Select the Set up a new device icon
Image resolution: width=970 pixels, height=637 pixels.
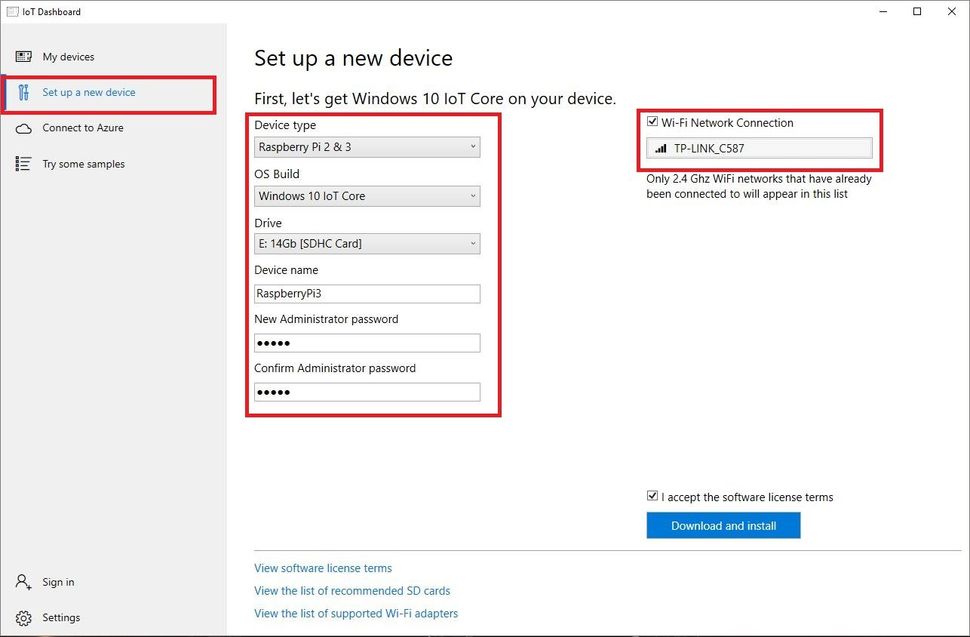[23, 93]
